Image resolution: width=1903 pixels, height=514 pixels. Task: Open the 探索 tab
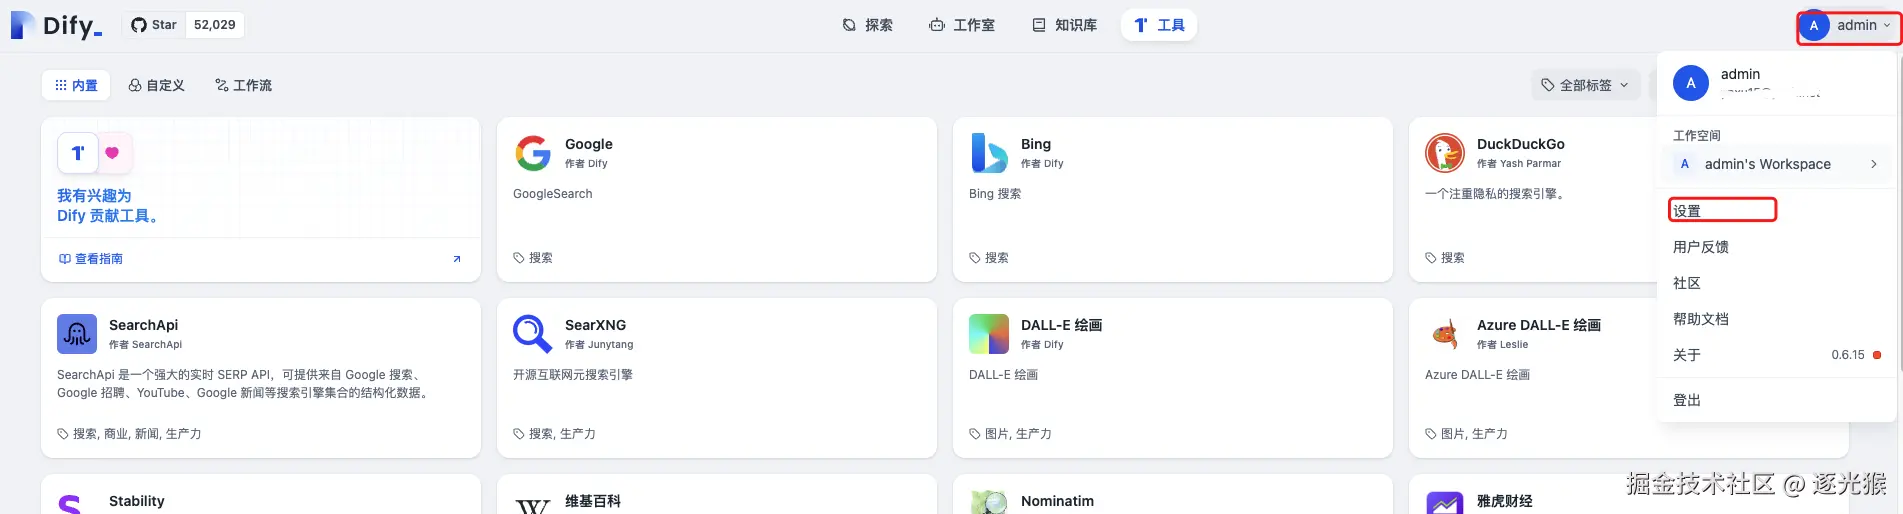click(868, 25)
